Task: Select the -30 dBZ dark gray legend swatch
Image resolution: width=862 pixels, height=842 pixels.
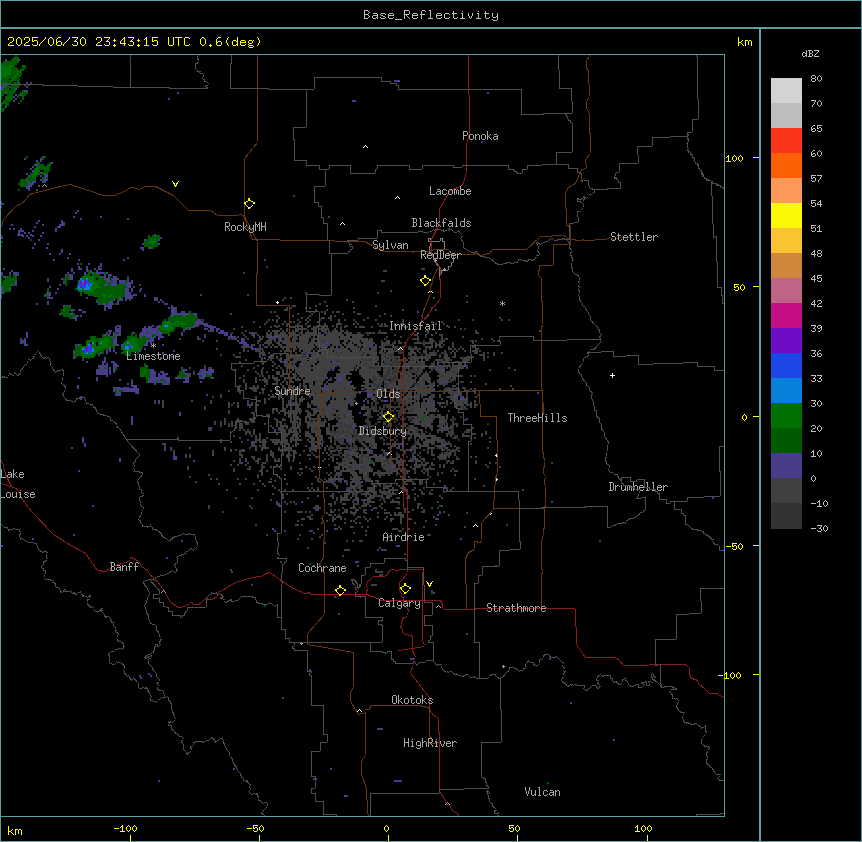Action: click(x=786, y=516)
